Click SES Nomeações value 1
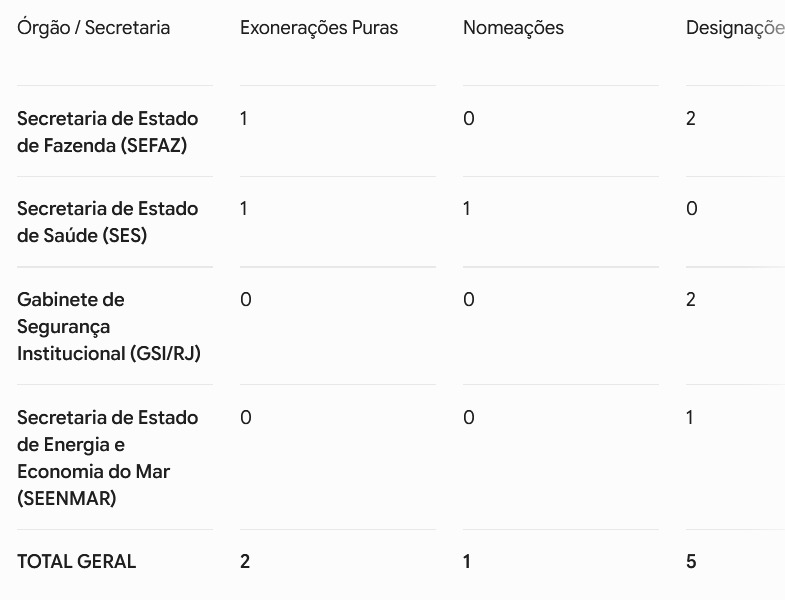Screen dimensions: 785x600 pyautogui.click(x=467, y=208)
